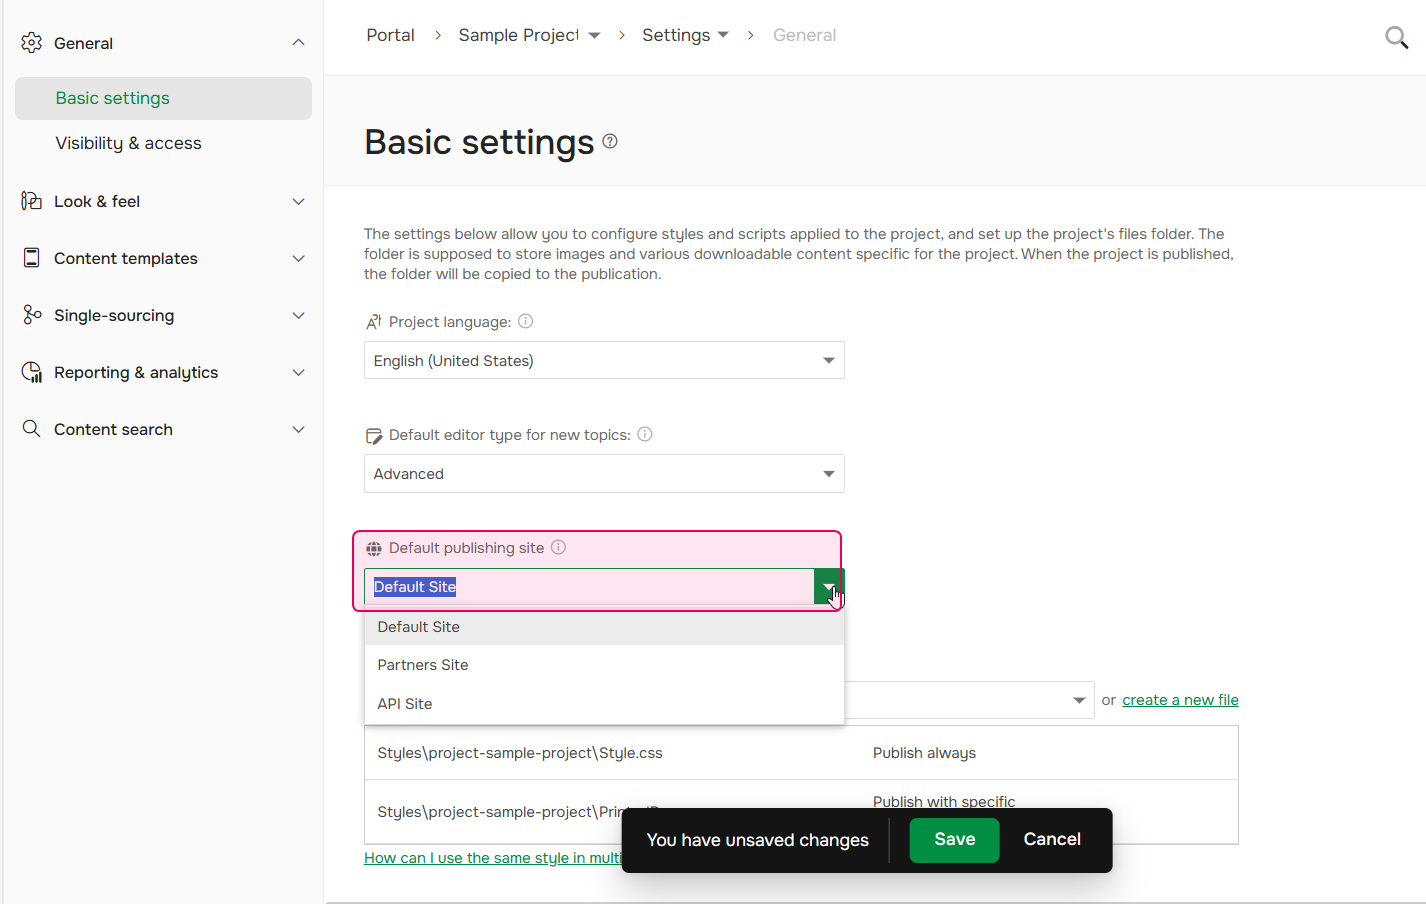Expand Reporting & analytics section chevron

click(x=298, y=372)
